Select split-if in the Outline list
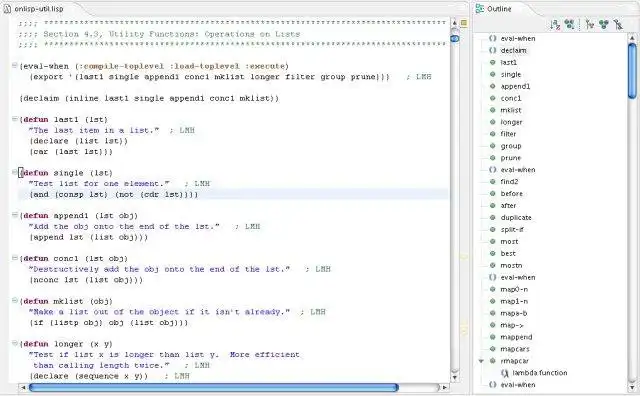This screenshot has height=396, width=640. (512, 229)
